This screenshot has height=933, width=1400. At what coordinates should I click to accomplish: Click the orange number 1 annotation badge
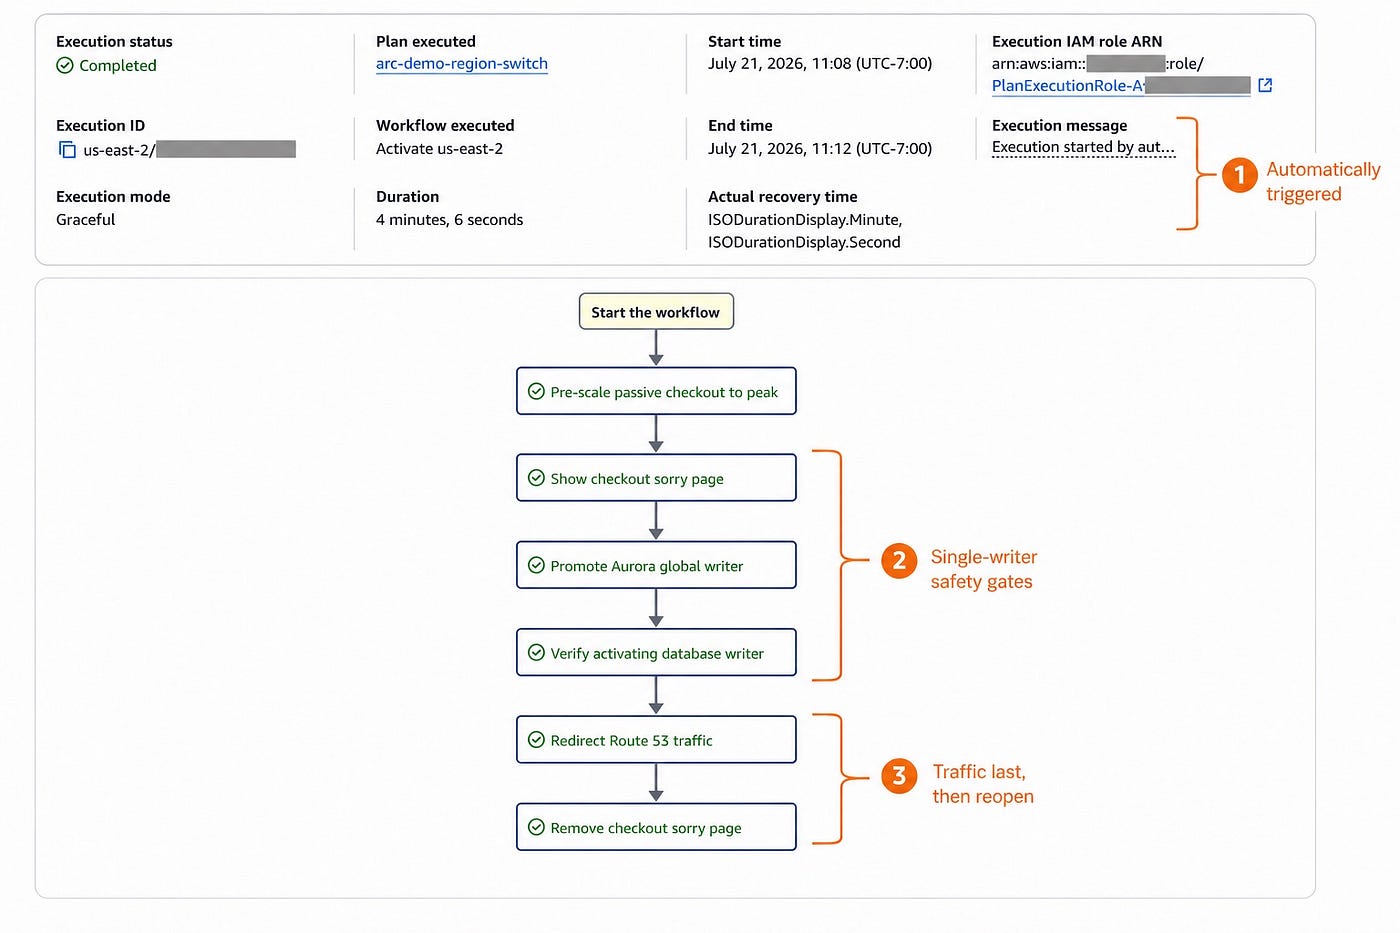click(1239, 175)
